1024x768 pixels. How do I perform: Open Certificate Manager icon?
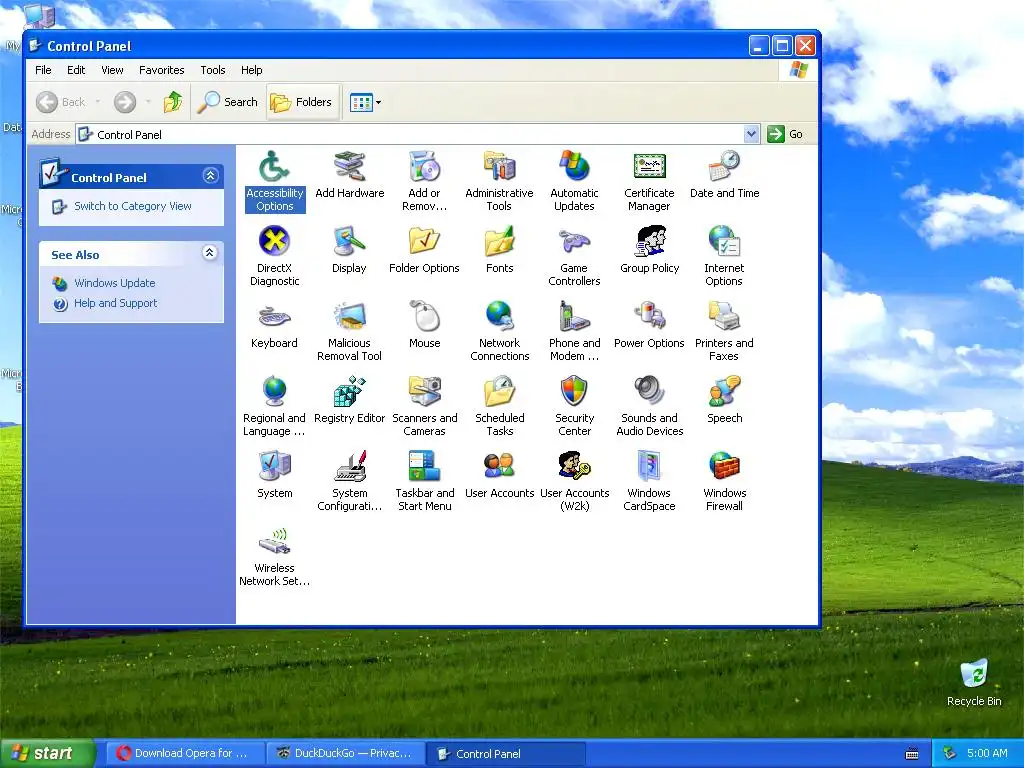[649, 182]
